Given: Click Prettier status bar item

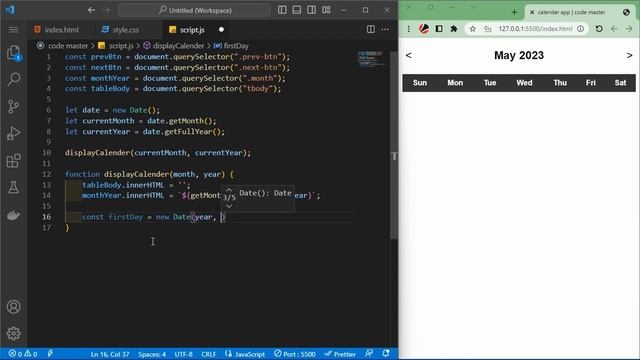Looking at the screenshot, I should (x=340, y=354).
